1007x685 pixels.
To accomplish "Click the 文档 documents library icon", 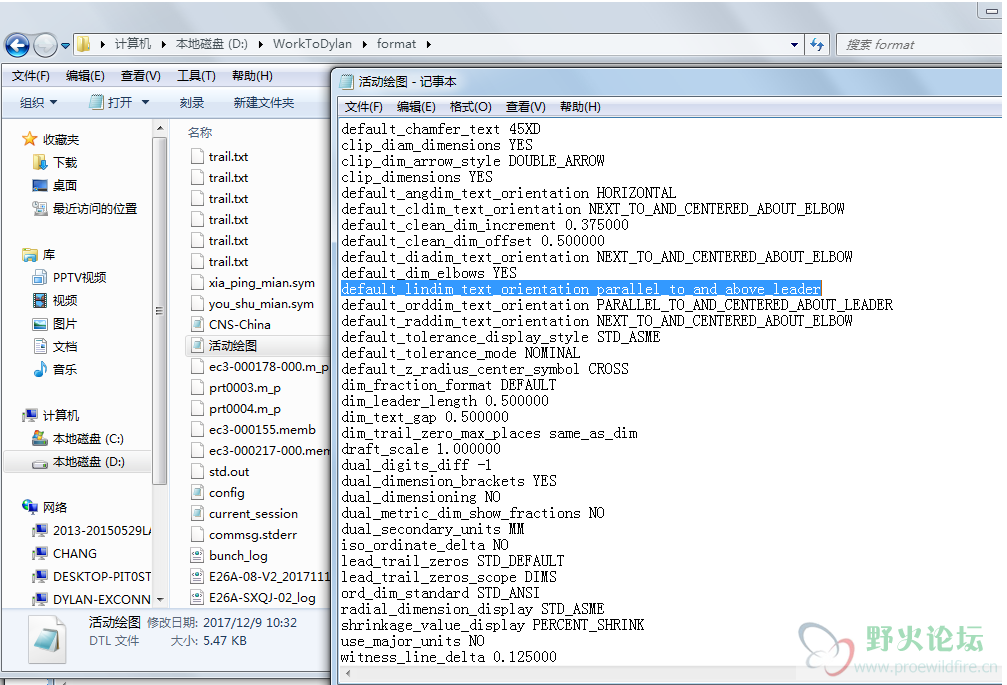I will point(40,347).
